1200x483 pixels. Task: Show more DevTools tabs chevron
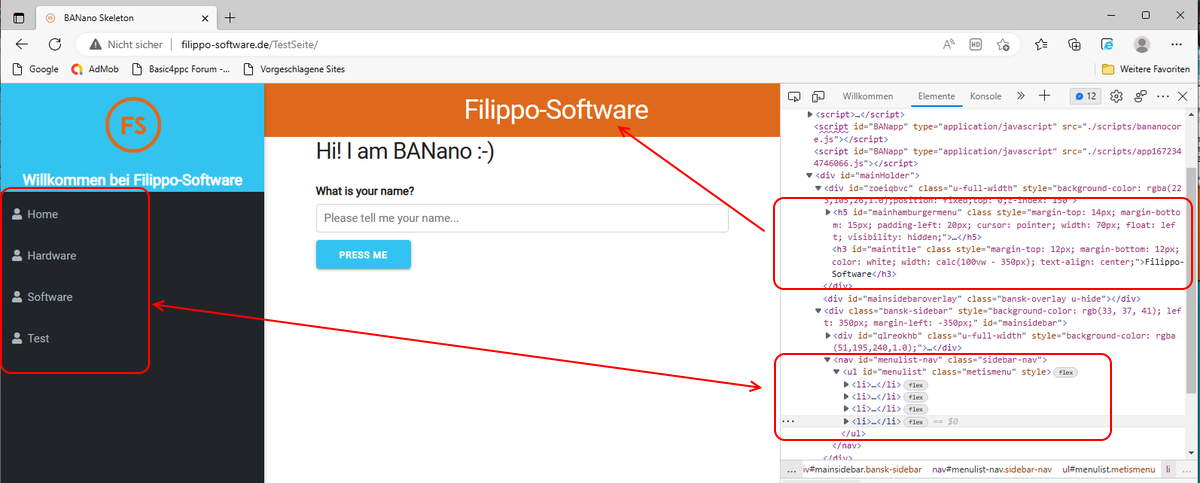[x=1021, y=96]
